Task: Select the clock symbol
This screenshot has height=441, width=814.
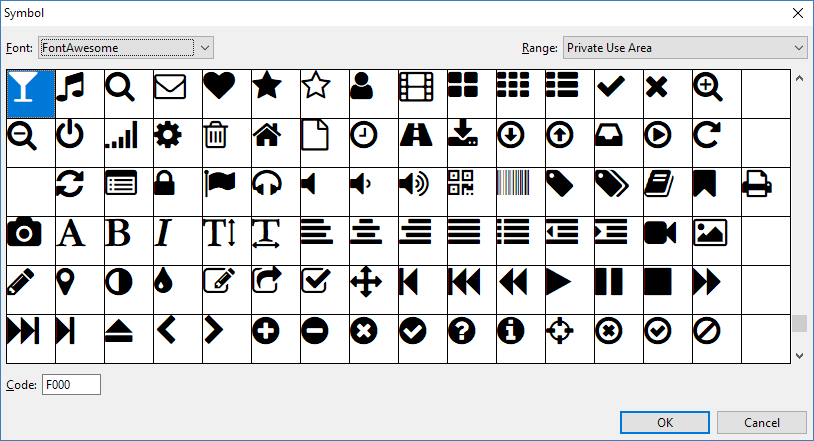Action: point(374,142)
